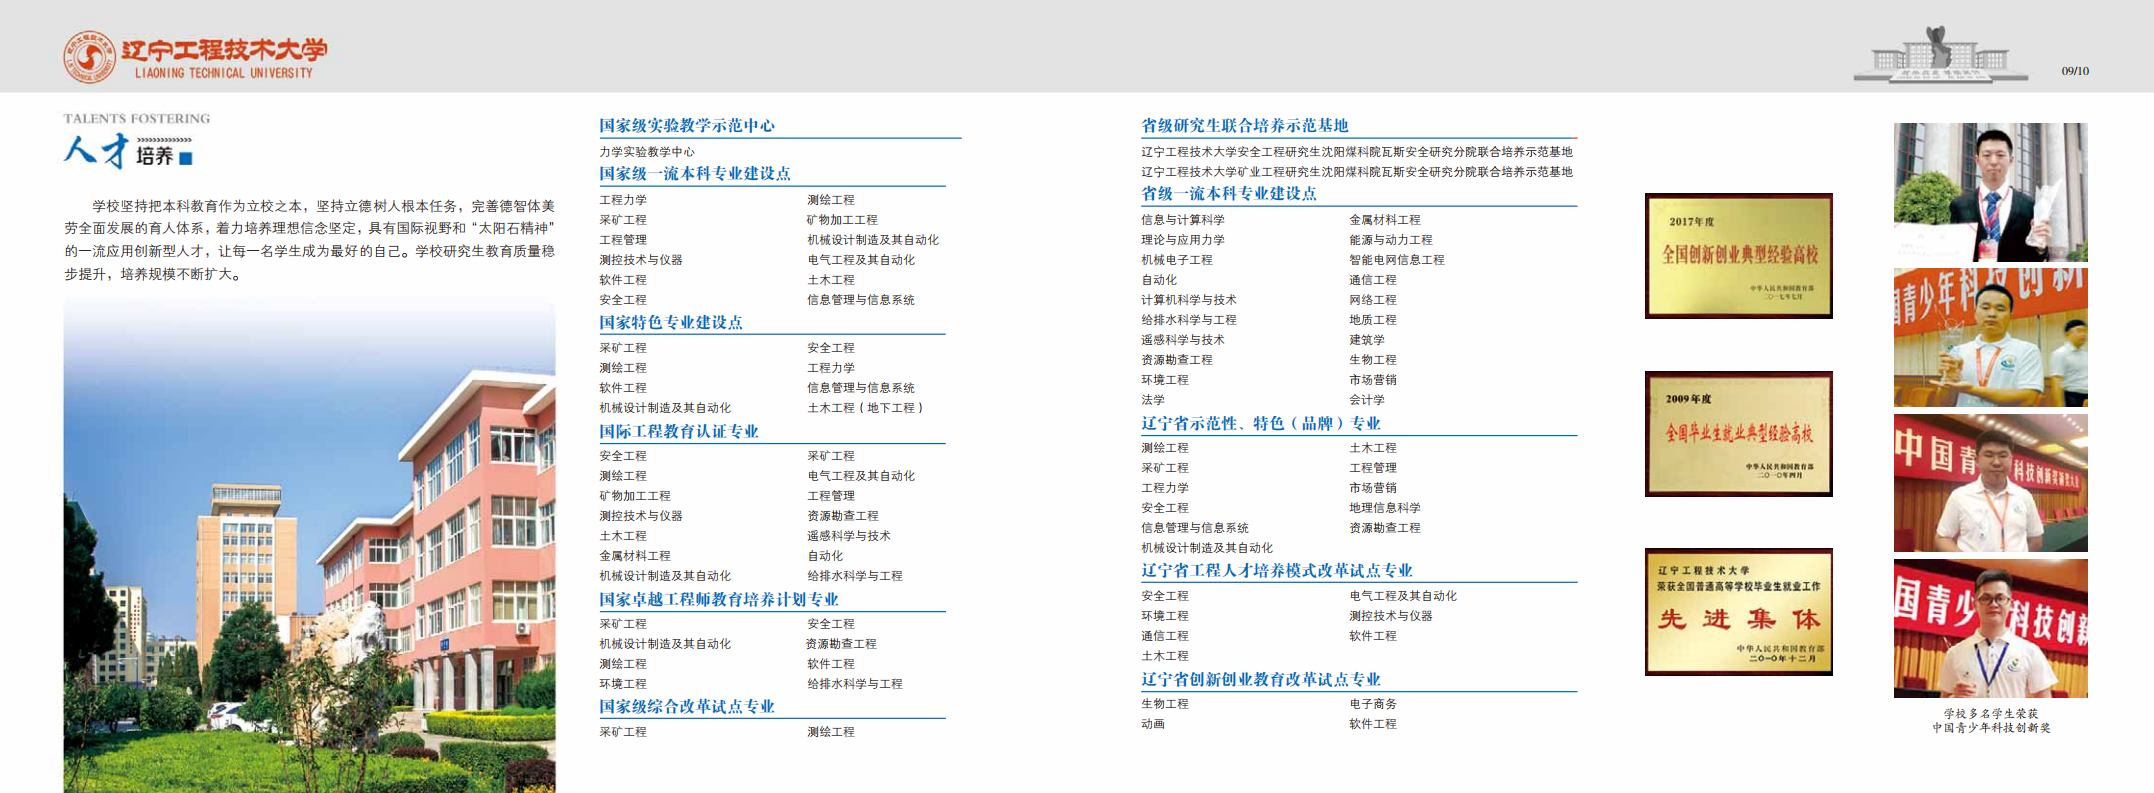Click the entry 电子商务
Viewport: 2154px width, 793px height.
(x=1373, y=704)
